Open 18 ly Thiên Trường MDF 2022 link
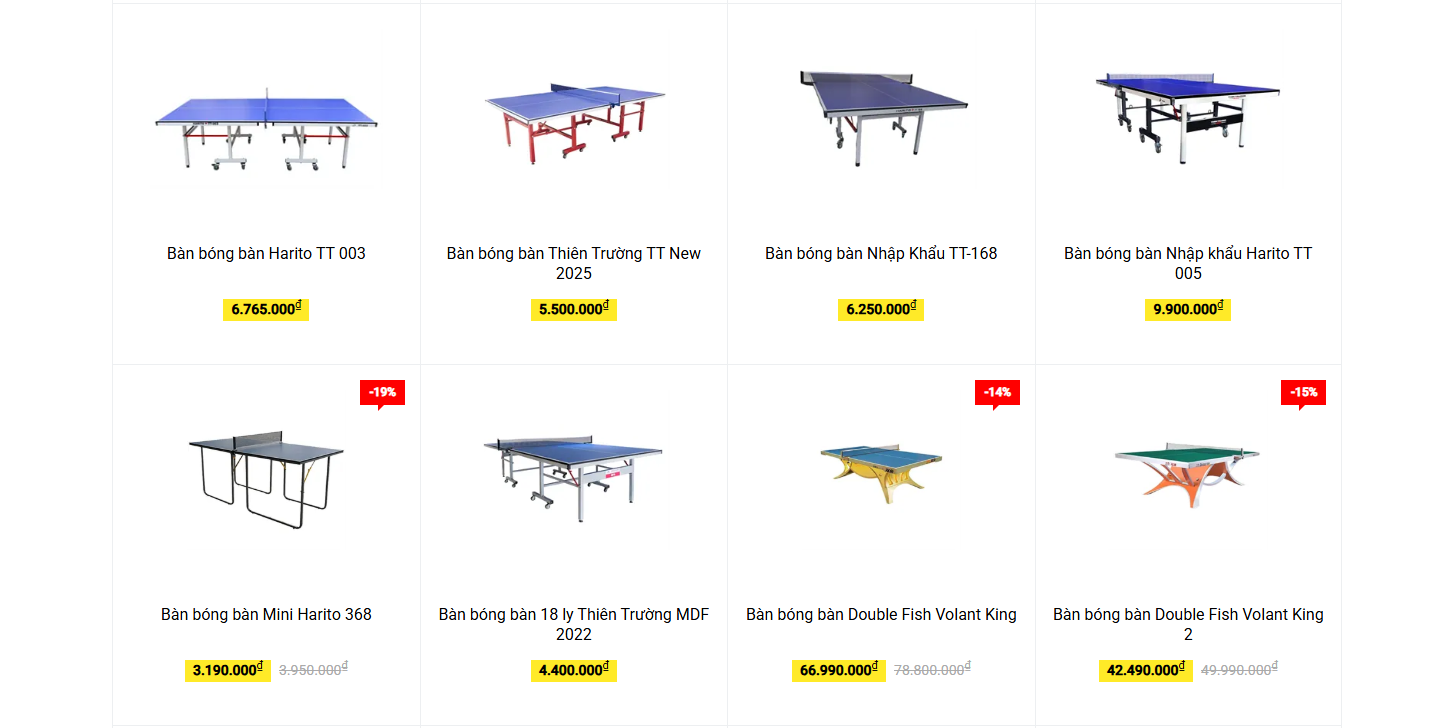 pyautogui.click(x=574, y=624)
